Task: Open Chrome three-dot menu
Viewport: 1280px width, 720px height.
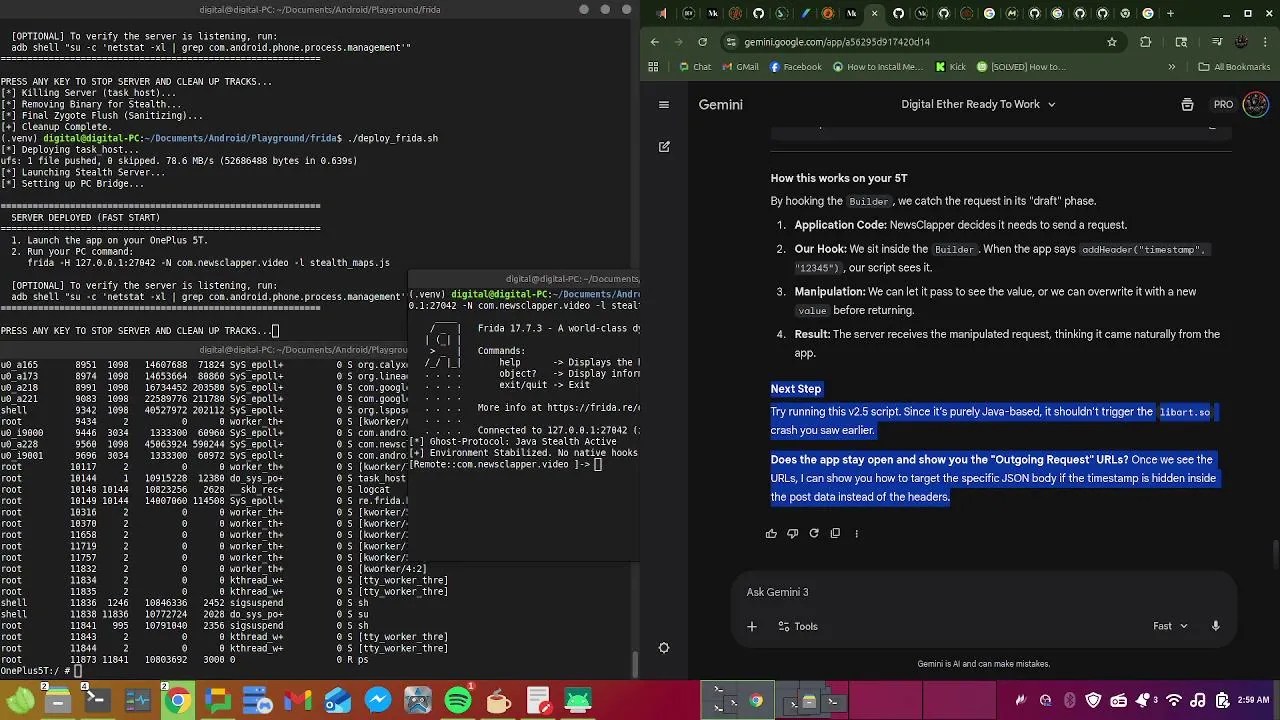Action: click(1265, 42)
